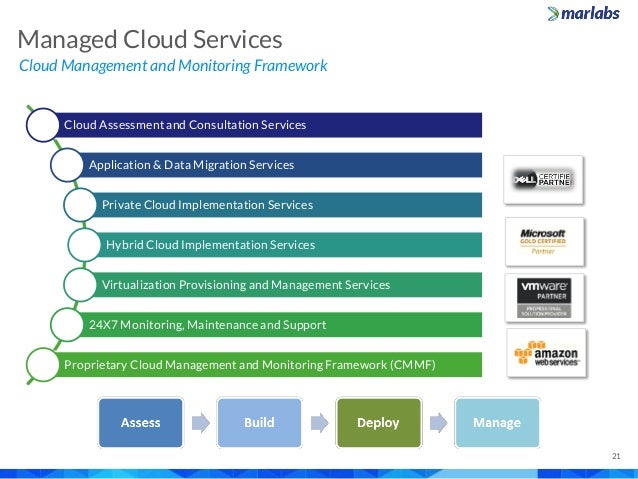Click the Marlabs logo
The height and width of the screenshot is (479, 638).
pos(583,13)
